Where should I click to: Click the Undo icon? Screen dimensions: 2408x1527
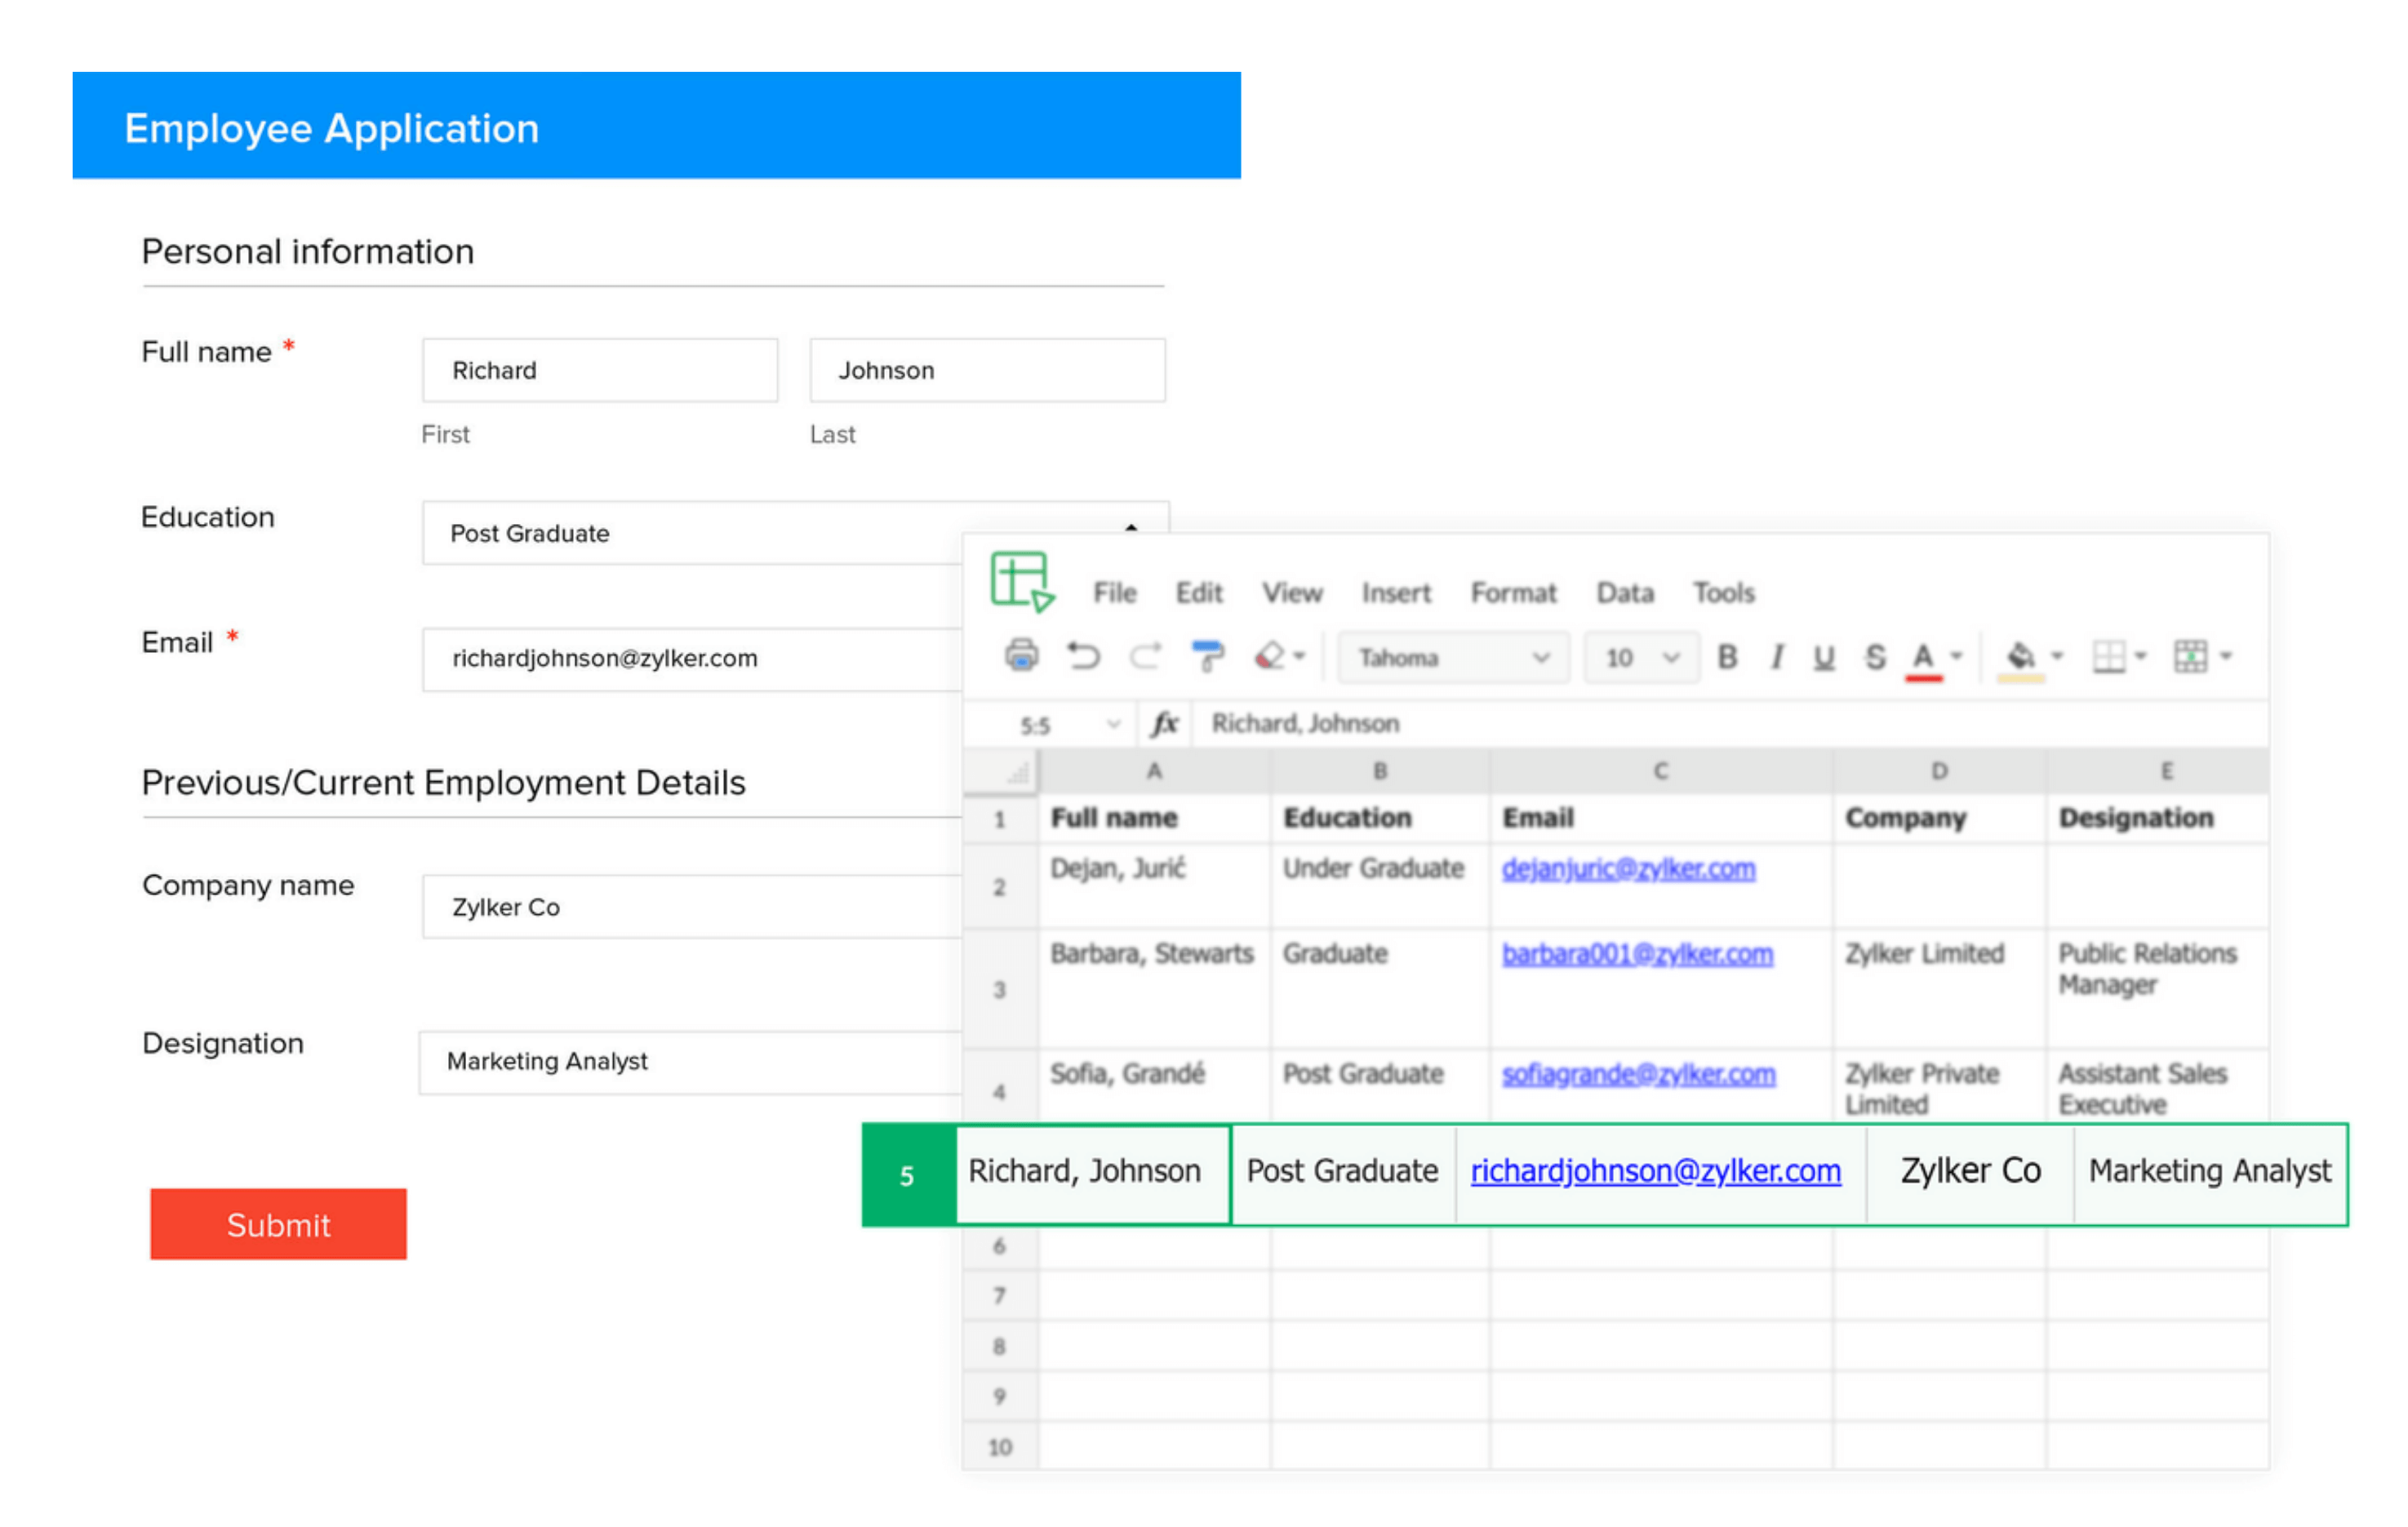click(1085, 657)
